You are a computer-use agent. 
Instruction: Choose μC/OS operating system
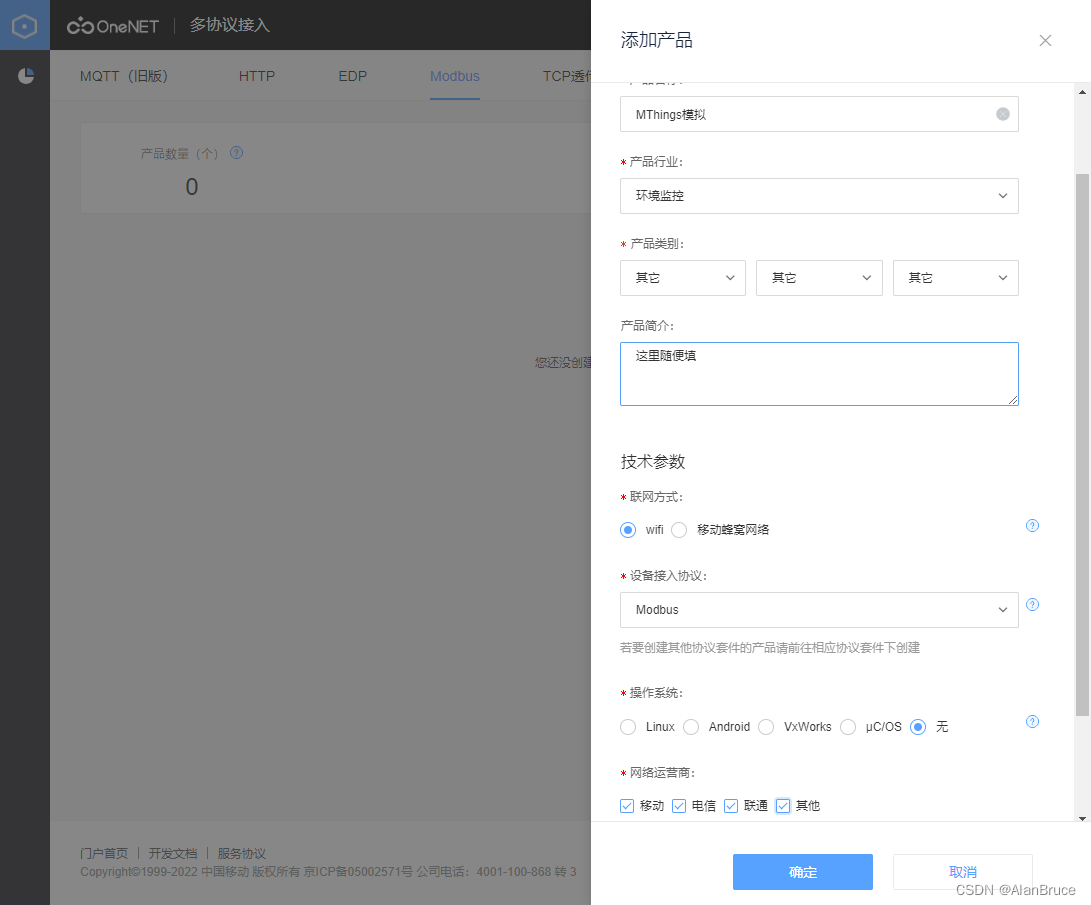pos(847,727)
